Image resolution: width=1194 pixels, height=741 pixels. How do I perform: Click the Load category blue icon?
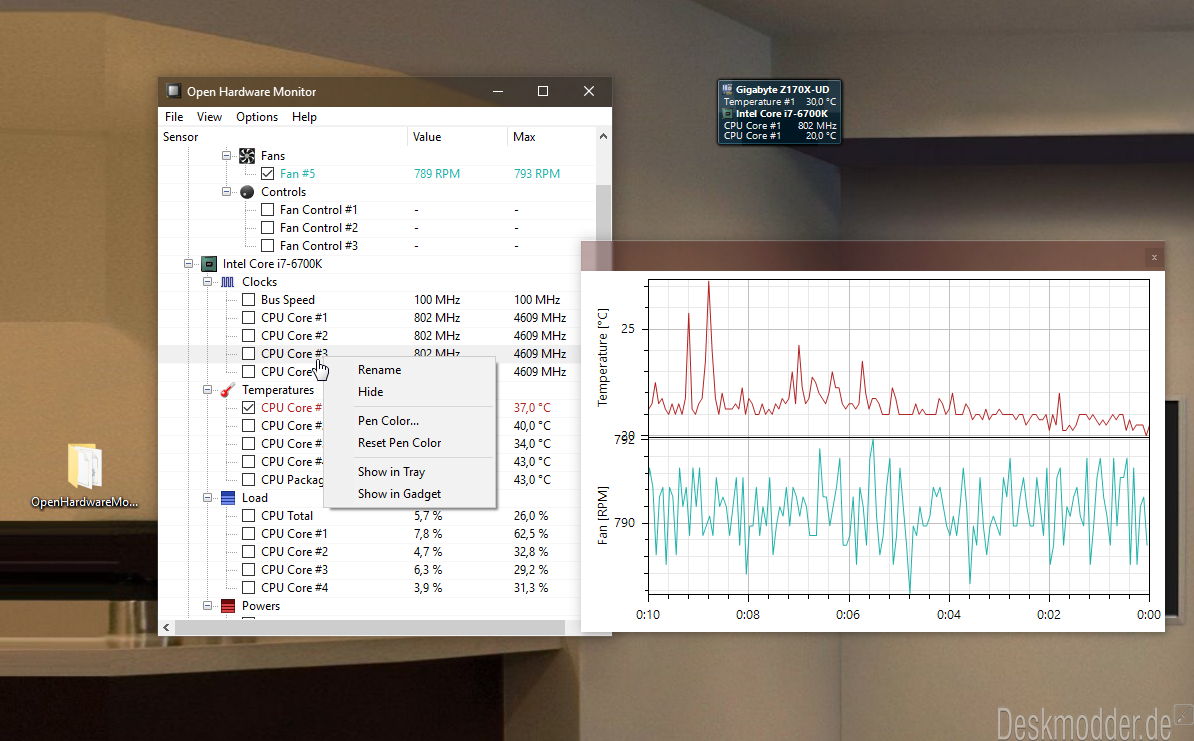click(x=228, y=498)
